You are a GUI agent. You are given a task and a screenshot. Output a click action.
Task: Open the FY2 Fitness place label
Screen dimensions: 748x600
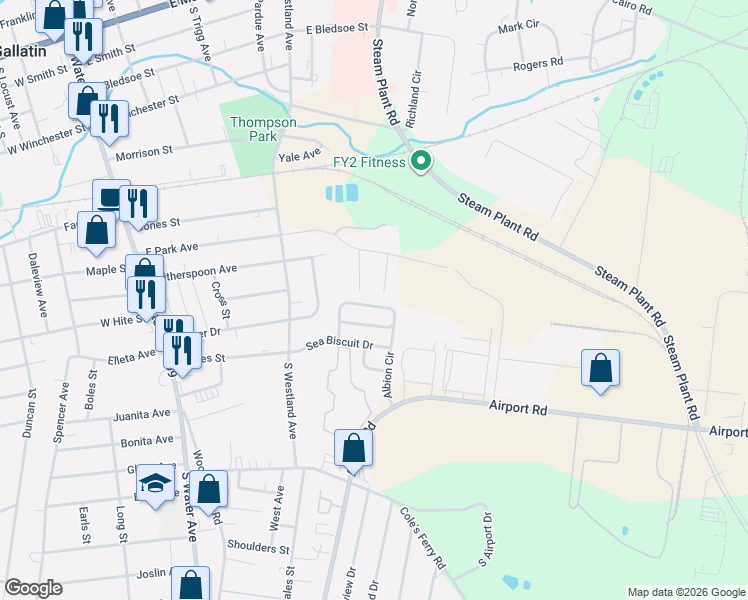[369, 162]
